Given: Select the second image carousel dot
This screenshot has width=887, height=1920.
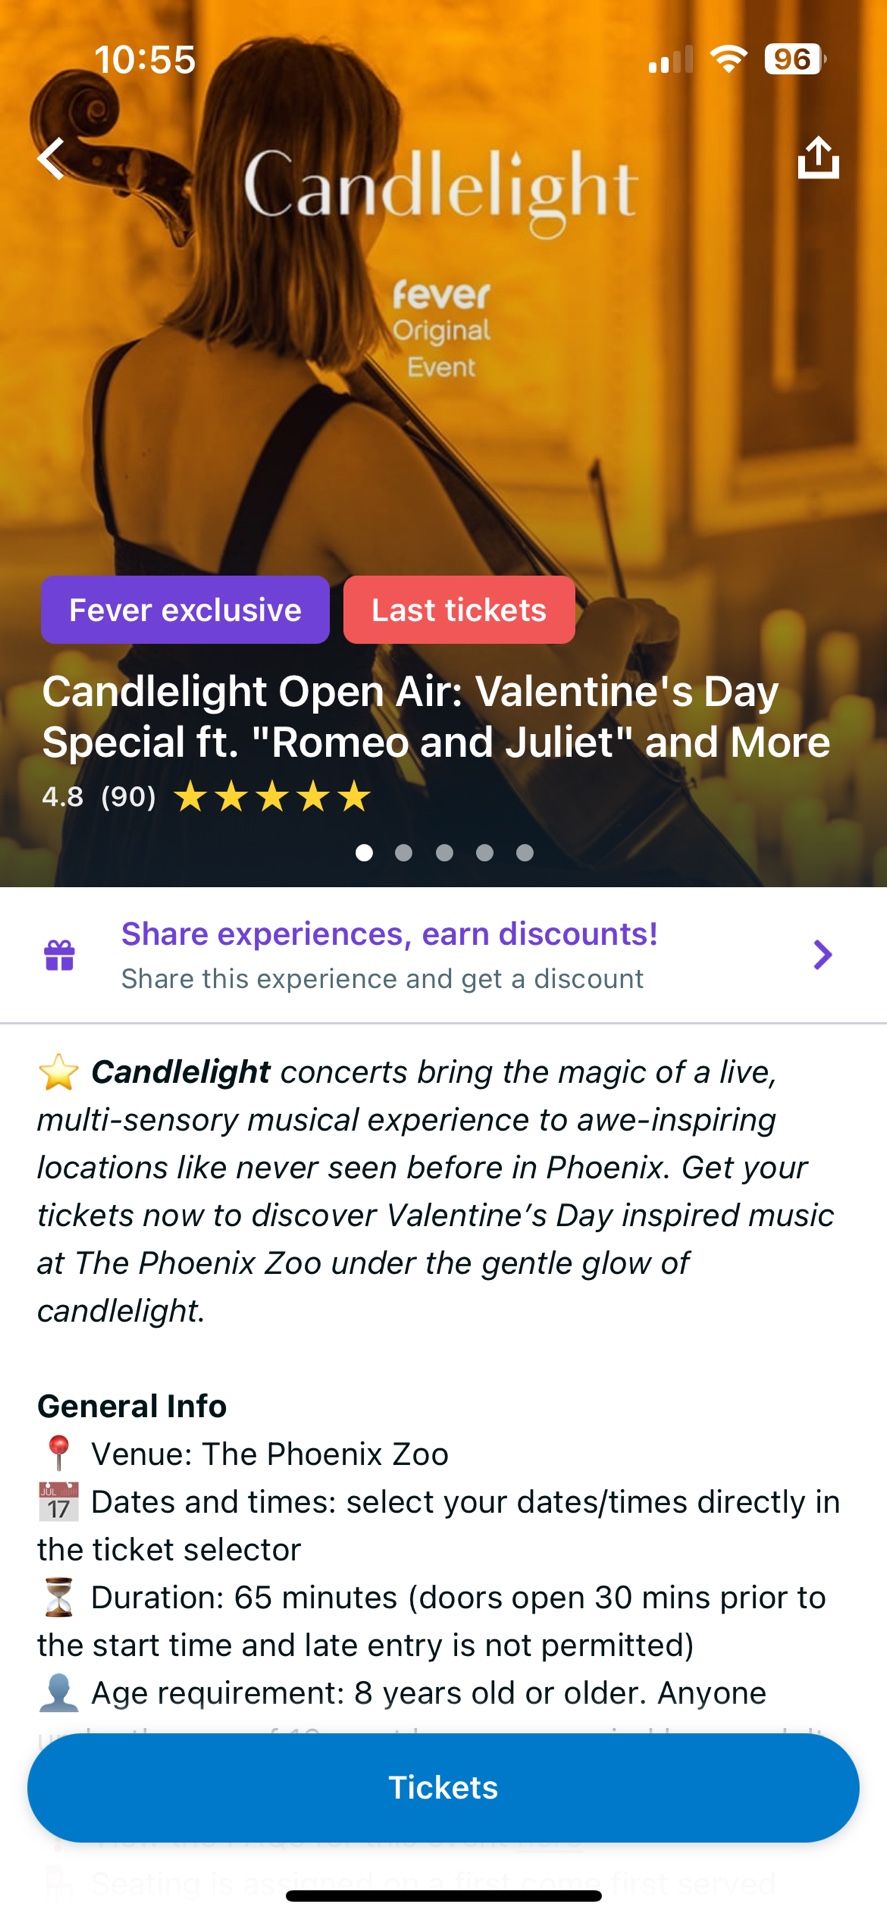Looking at the screenshot, I should (404, 852).
